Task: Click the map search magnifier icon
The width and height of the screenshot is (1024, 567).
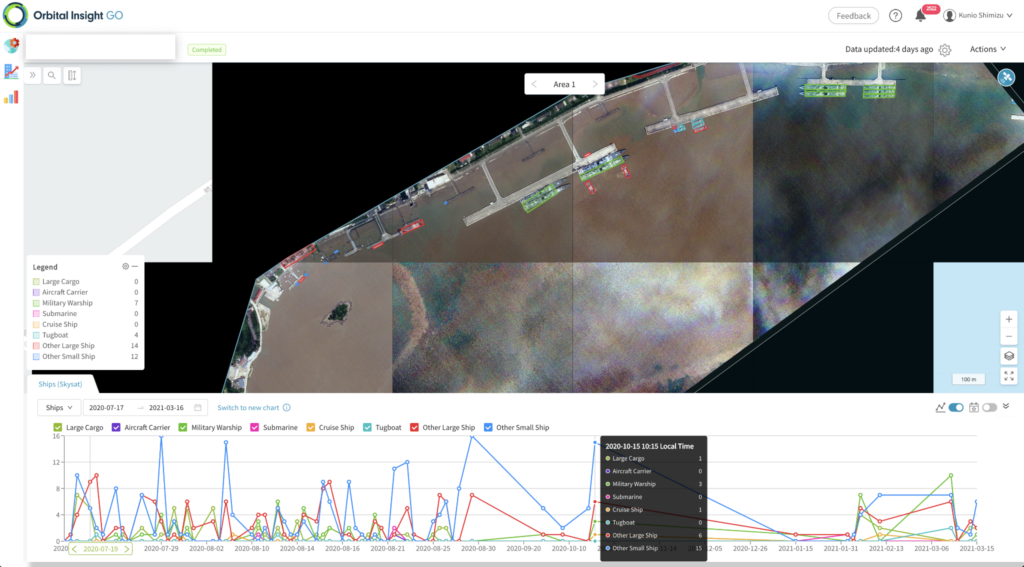Action: click(x=52, y=75)
